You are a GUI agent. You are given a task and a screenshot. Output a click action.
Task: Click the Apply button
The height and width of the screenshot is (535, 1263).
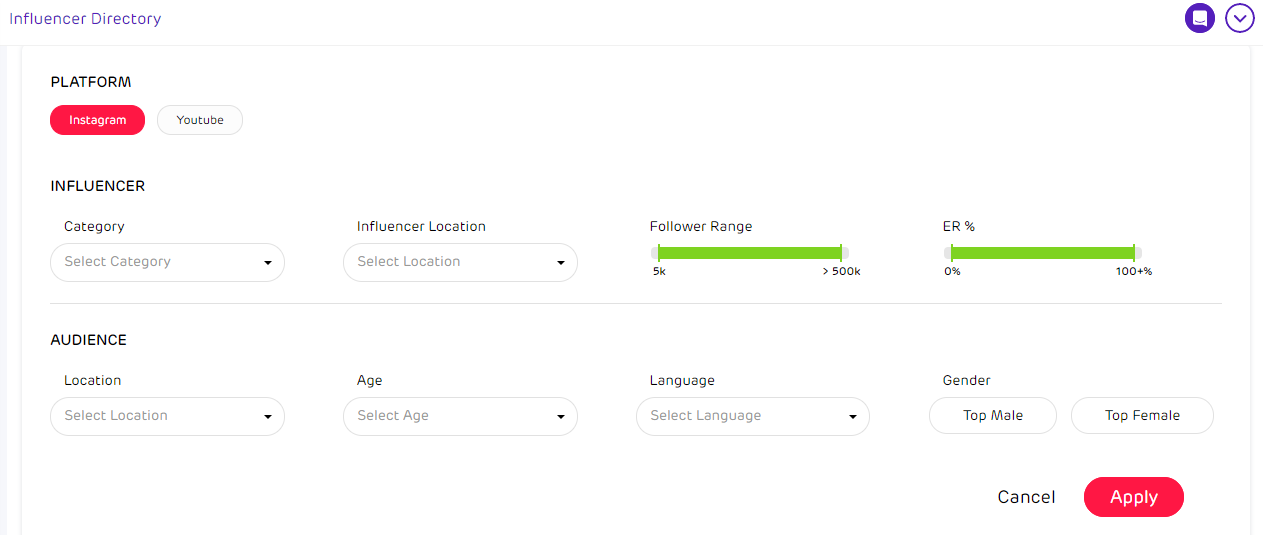pyautogui.click(x=1134, y=497)
